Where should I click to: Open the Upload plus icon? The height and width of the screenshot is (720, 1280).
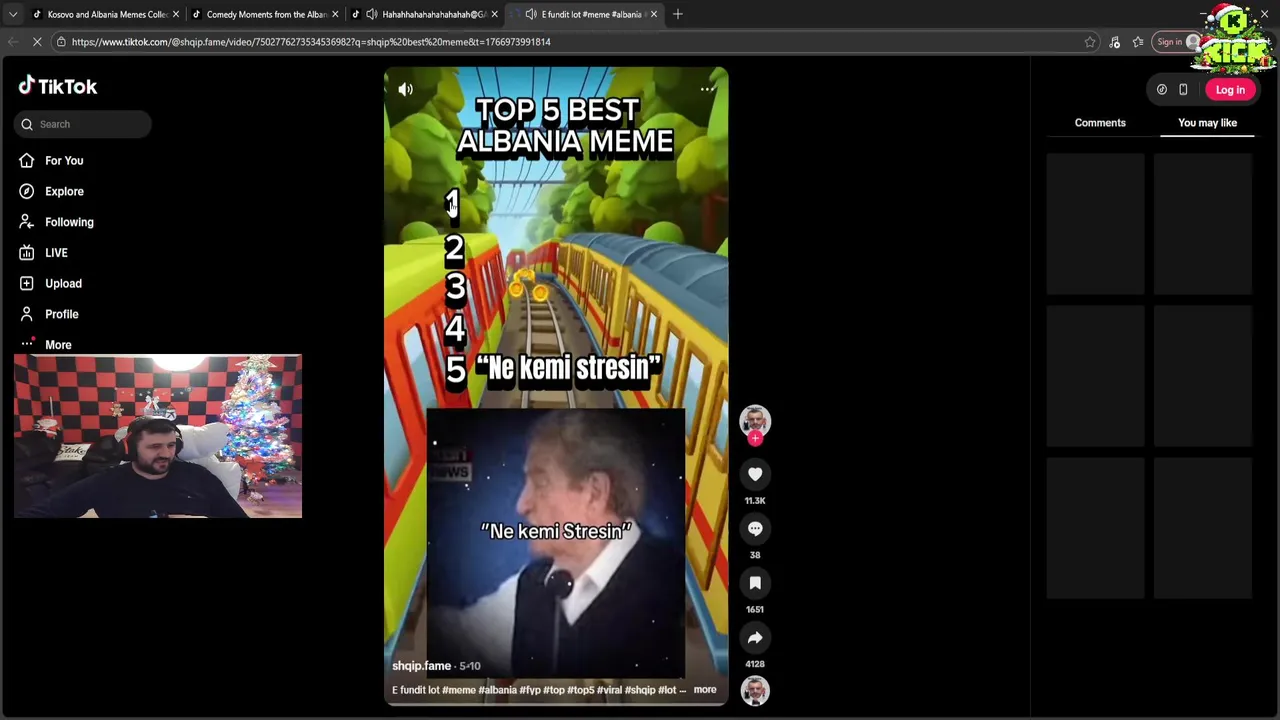(27, 283)
